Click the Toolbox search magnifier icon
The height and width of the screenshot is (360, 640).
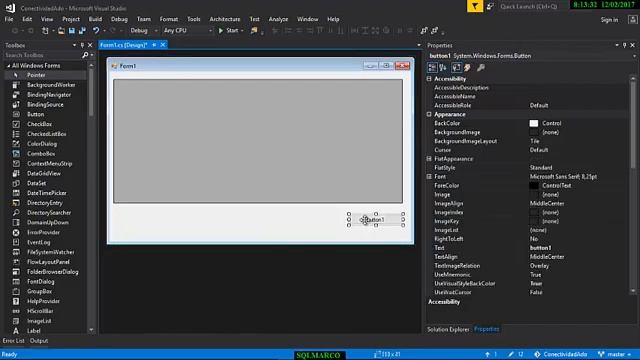(85, 55)
